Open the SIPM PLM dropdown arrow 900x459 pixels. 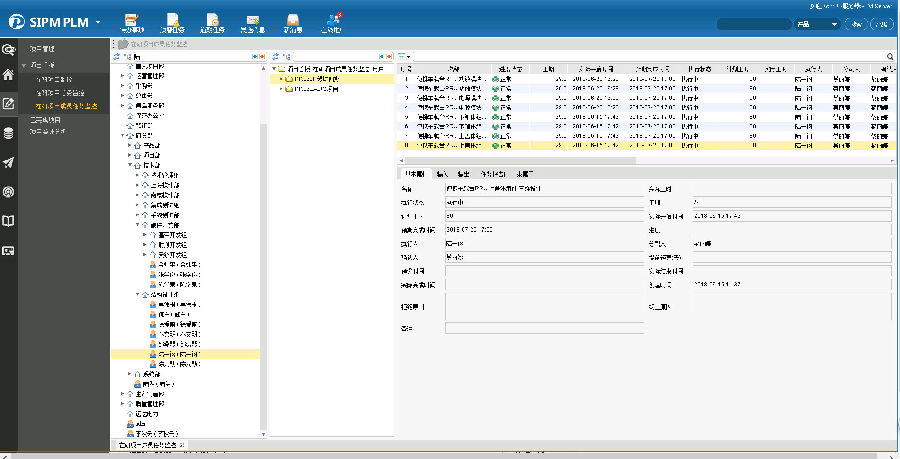click(98, 21)
